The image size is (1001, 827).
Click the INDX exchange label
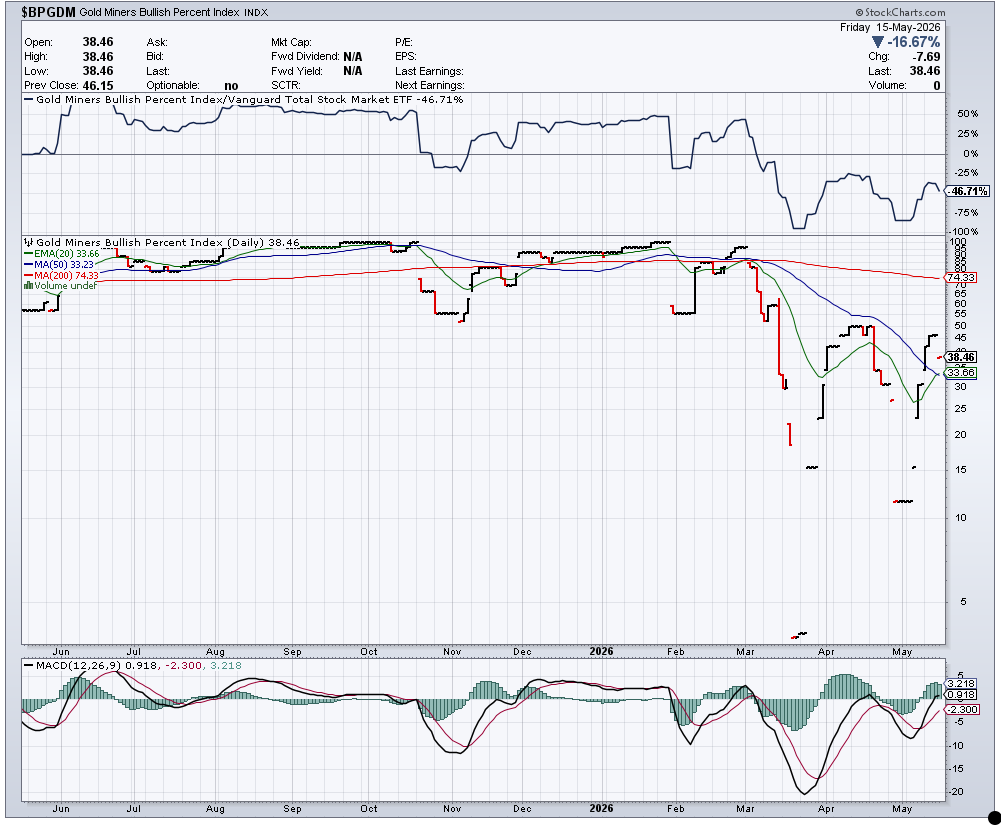tap(256, 13)
